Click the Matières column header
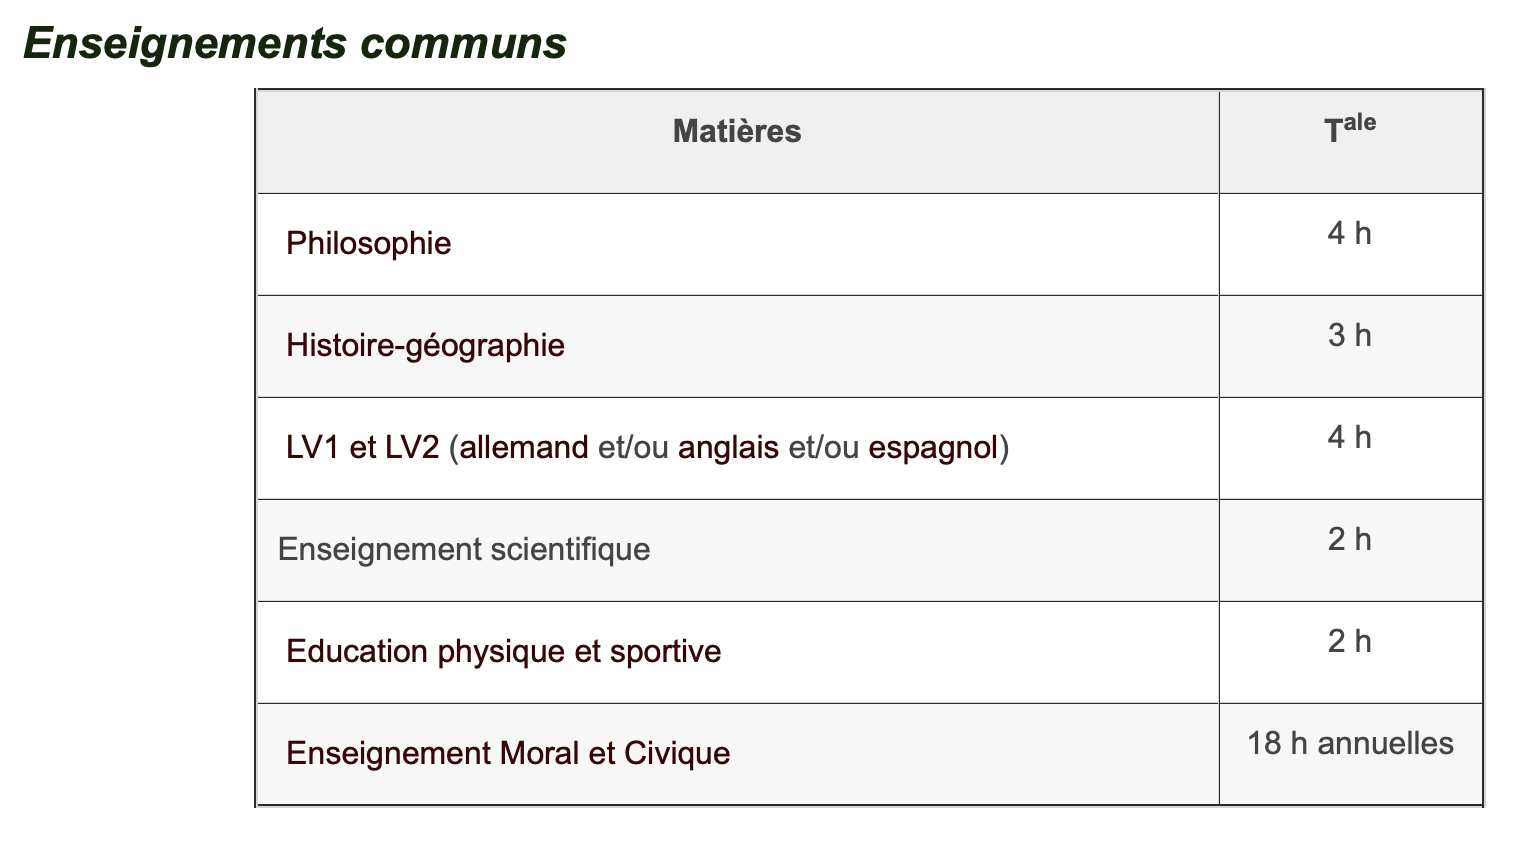Screen dimensions: 1526x844 tap(737, 132)
